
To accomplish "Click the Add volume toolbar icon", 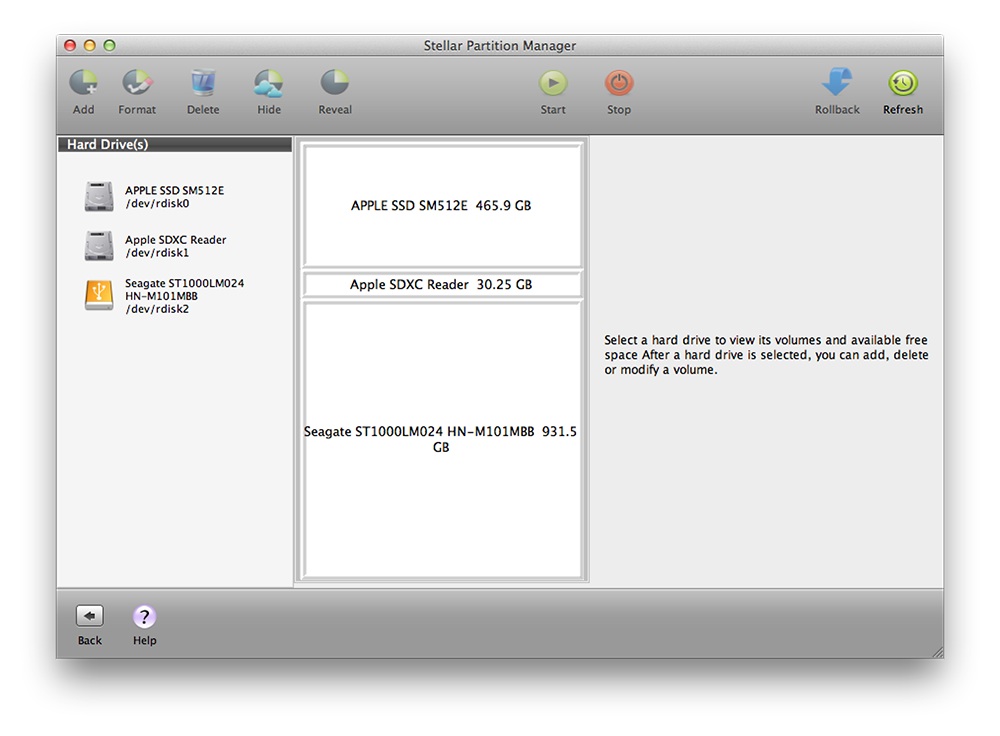I will [84, 83].
